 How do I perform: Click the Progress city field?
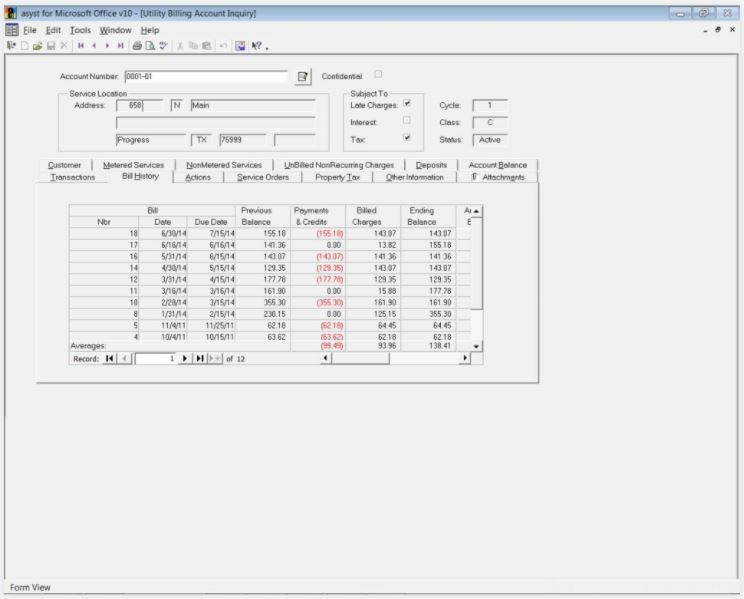[151, 140]
